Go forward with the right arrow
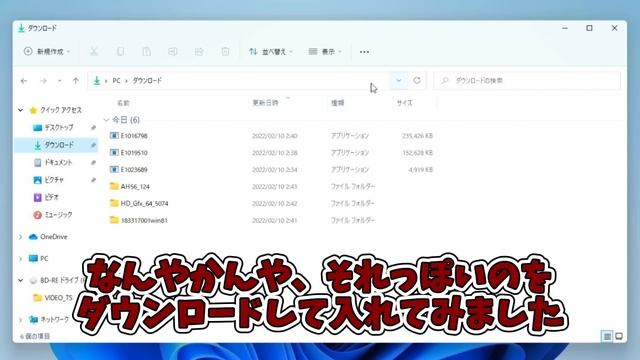The width and height of the screenshot is (640, 360). (43, 81)
